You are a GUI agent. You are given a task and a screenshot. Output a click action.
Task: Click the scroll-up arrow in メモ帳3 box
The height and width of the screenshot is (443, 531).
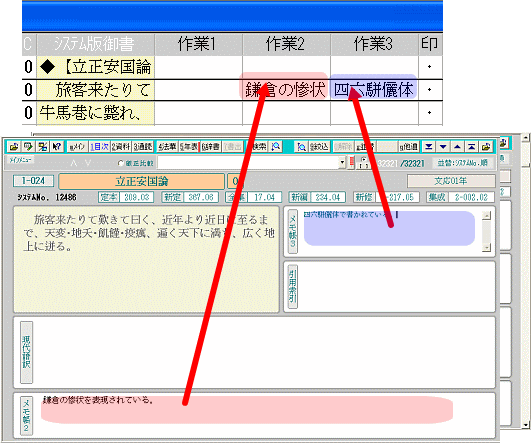[x=486, y=215]
